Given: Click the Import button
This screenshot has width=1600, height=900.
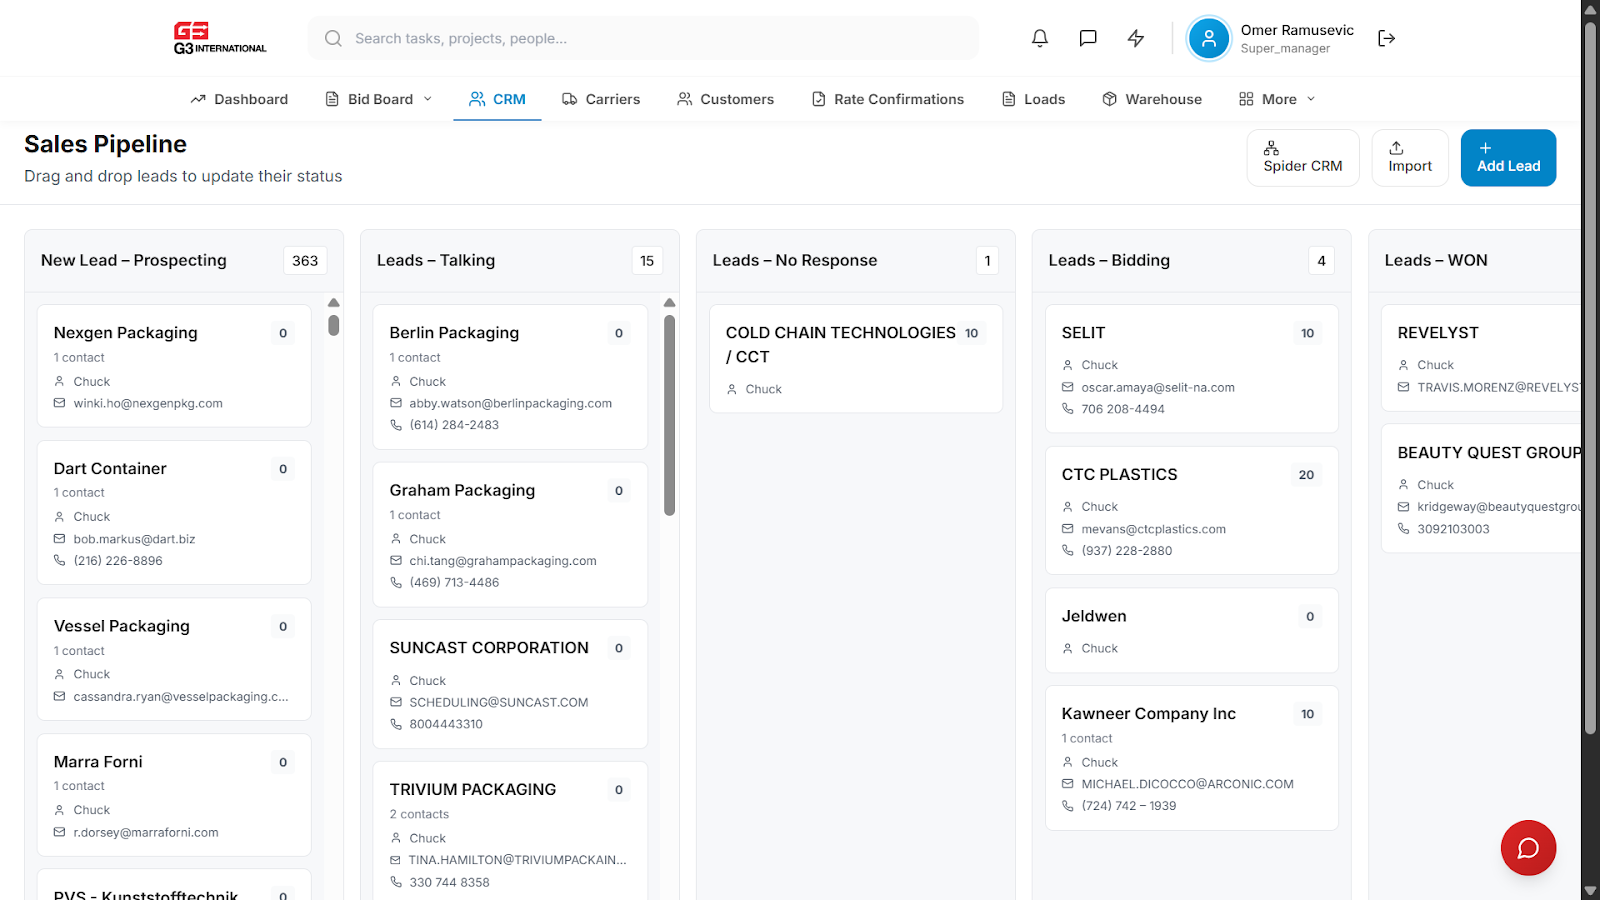Looking at the screenshot, I should point(1410,158).
